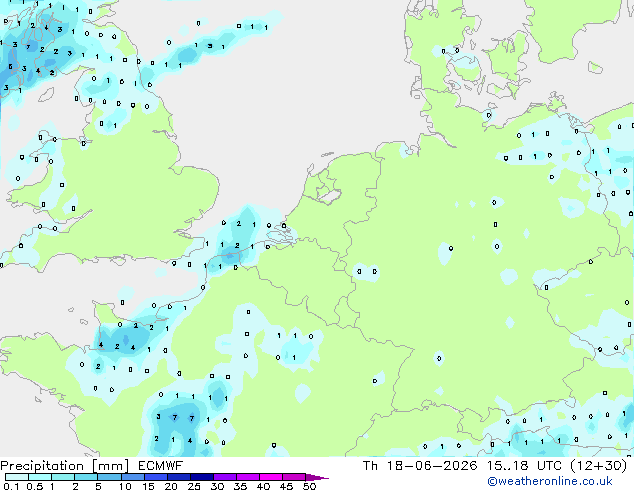Click the "45" legend scale label
The height and width of the screenshot is (490, 634).
point(286,486)
